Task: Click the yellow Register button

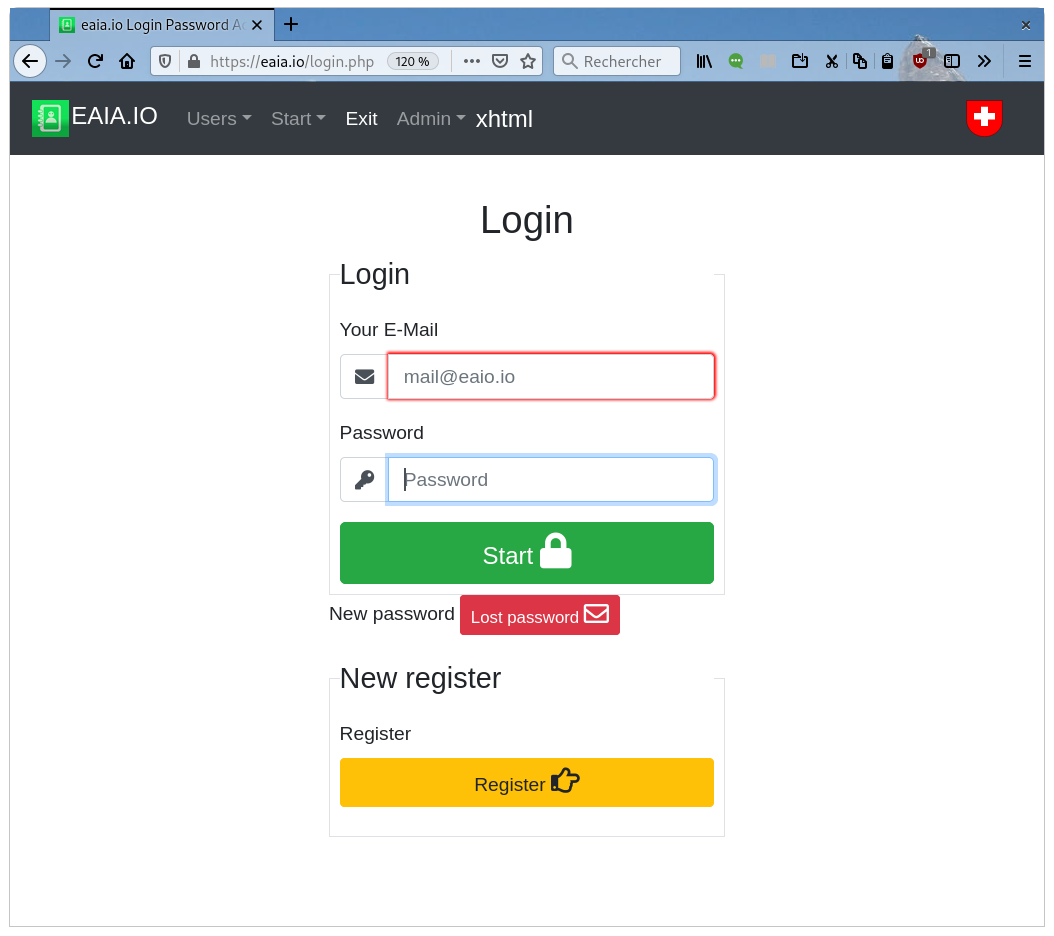Action: pyautogui.click(x=526, y=782)
